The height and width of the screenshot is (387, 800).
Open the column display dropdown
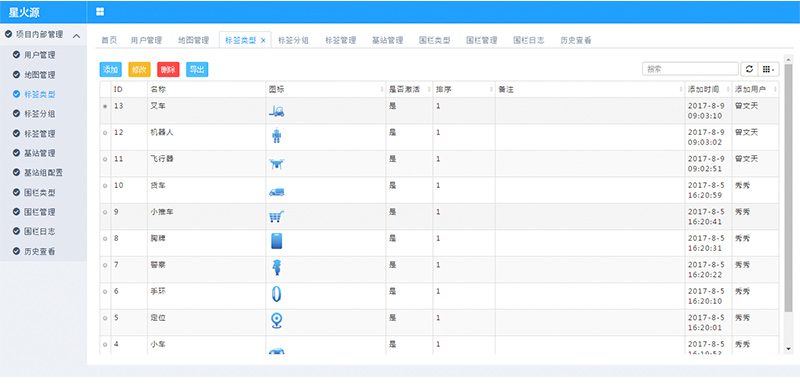point(768,69)
